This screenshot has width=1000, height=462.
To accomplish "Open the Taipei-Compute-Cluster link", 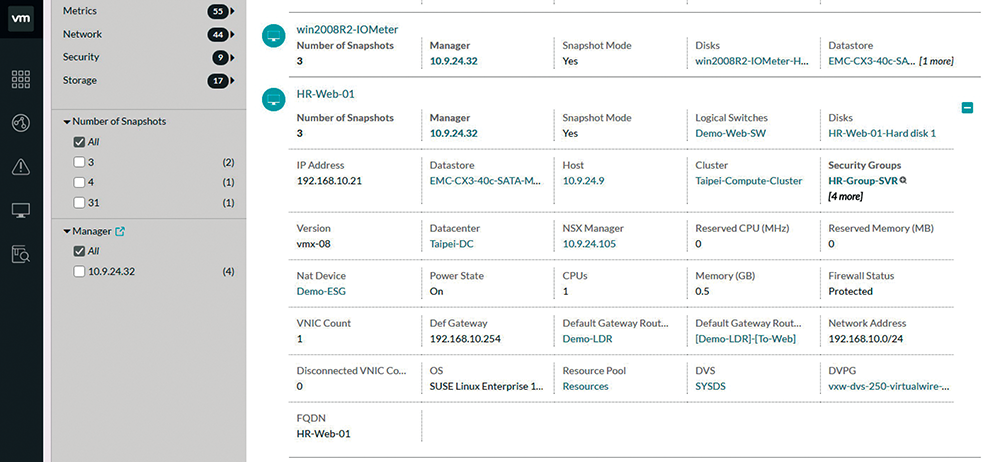I will pos(749,181).
